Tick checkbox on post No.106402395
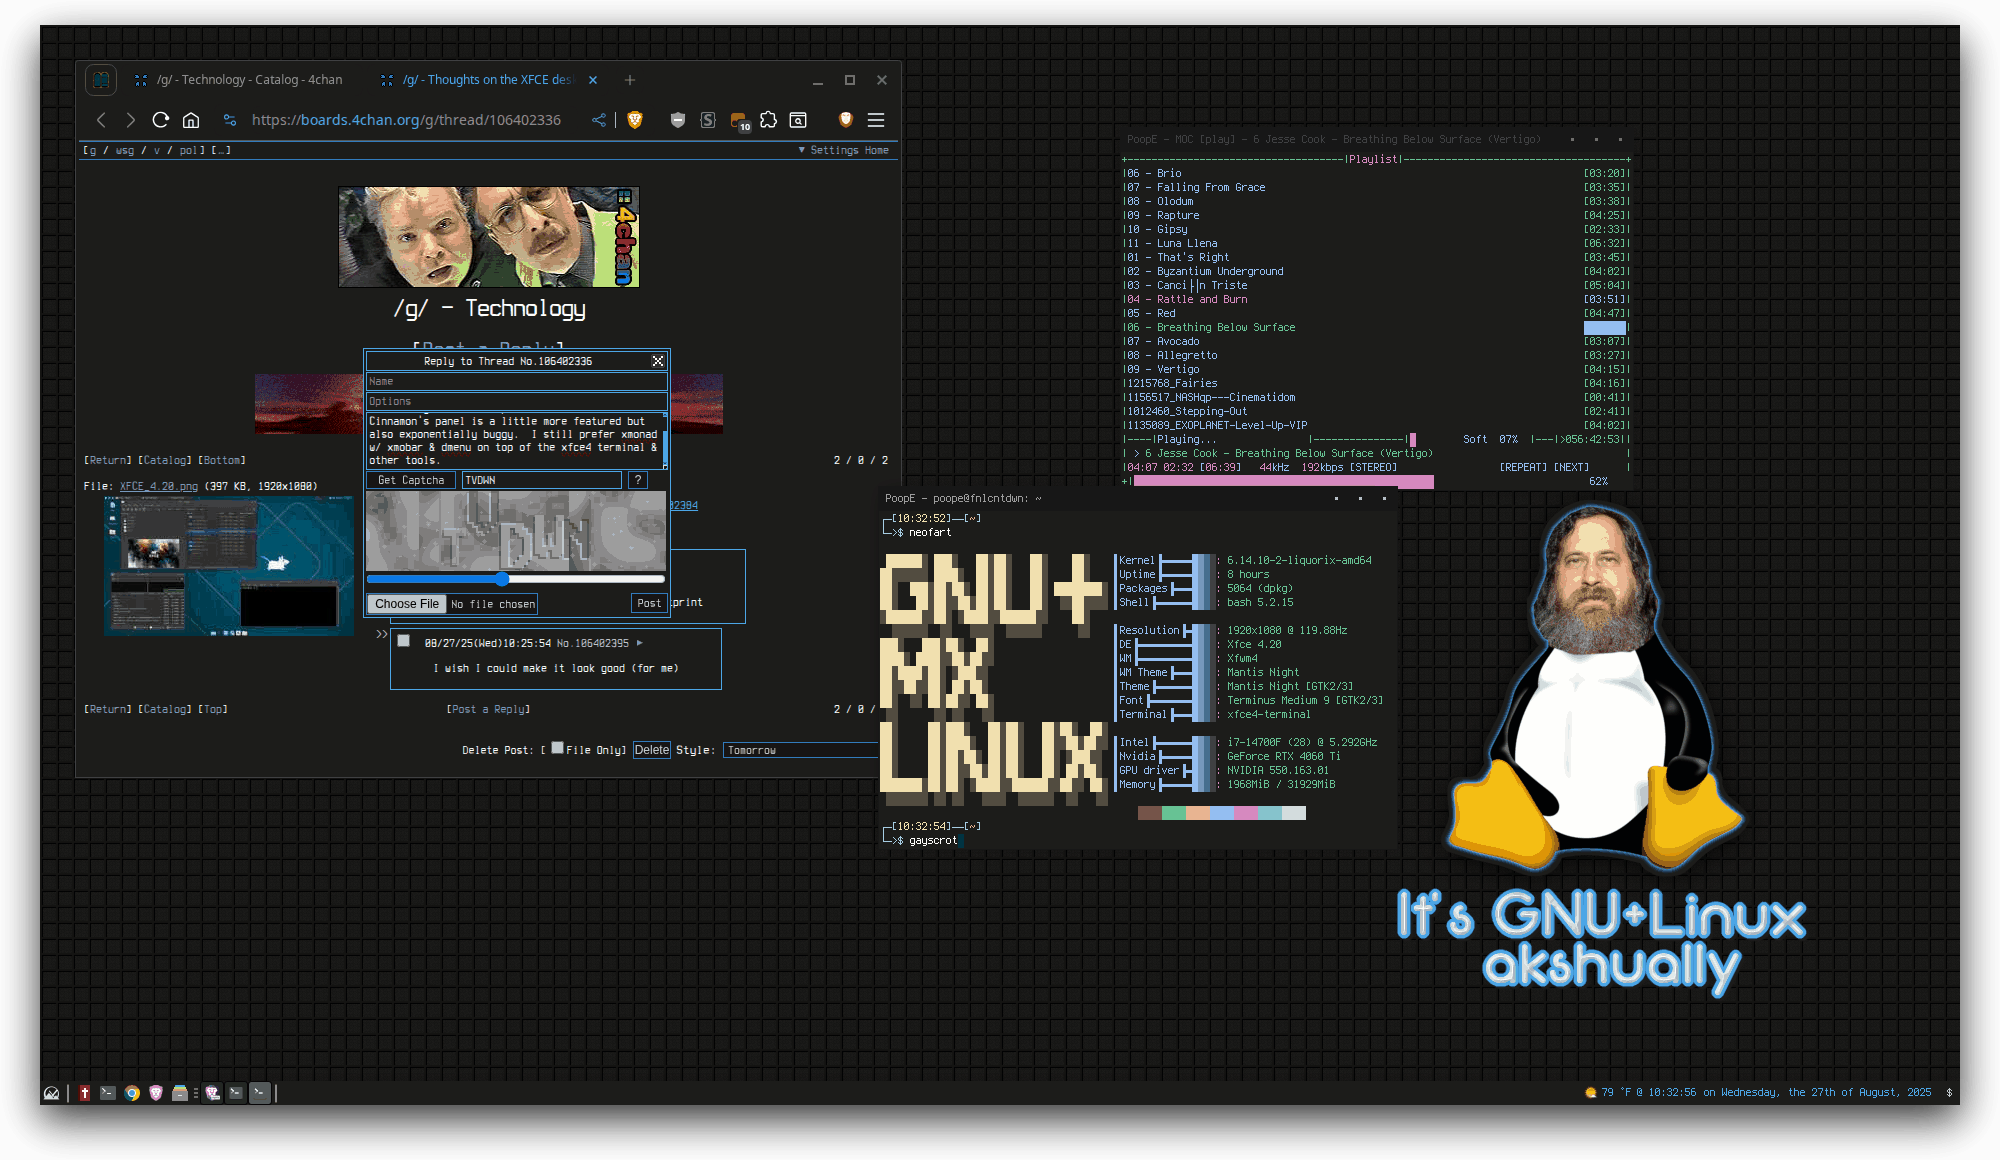This screenshot has width=2000, height=1160. click(x=404, y=641)
